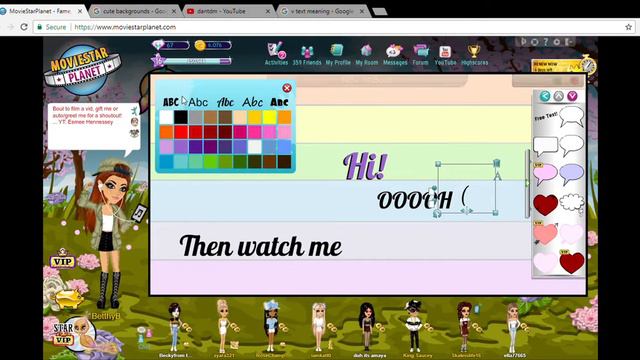Image resolution: width=640 pixels, height=360 pixels.
Task: Delete selected text box with trash icon
Action: click(x=496, y=163)
